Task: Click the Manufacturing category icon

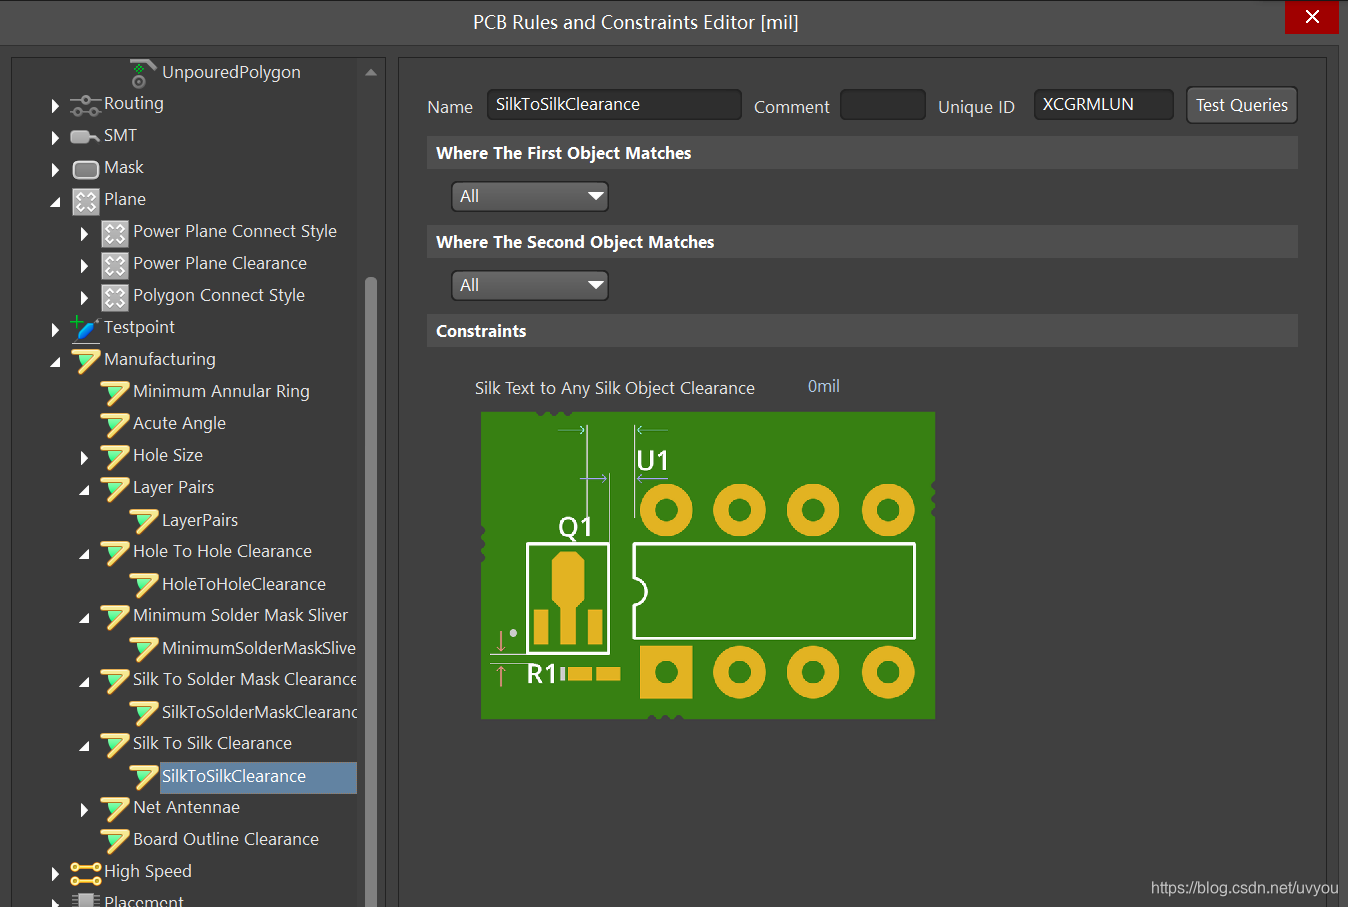Action: tap(86, 361)
